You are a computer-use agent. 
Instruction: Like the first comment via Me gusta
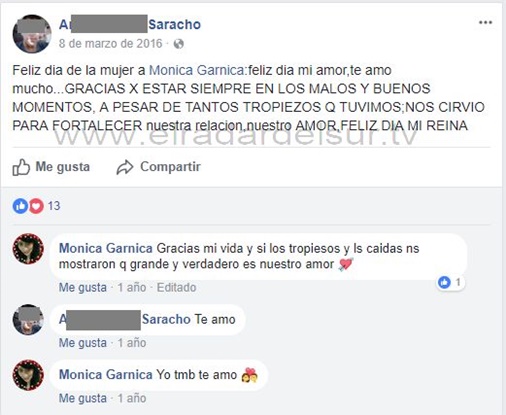pyautogui.click(x=83, y=287)
